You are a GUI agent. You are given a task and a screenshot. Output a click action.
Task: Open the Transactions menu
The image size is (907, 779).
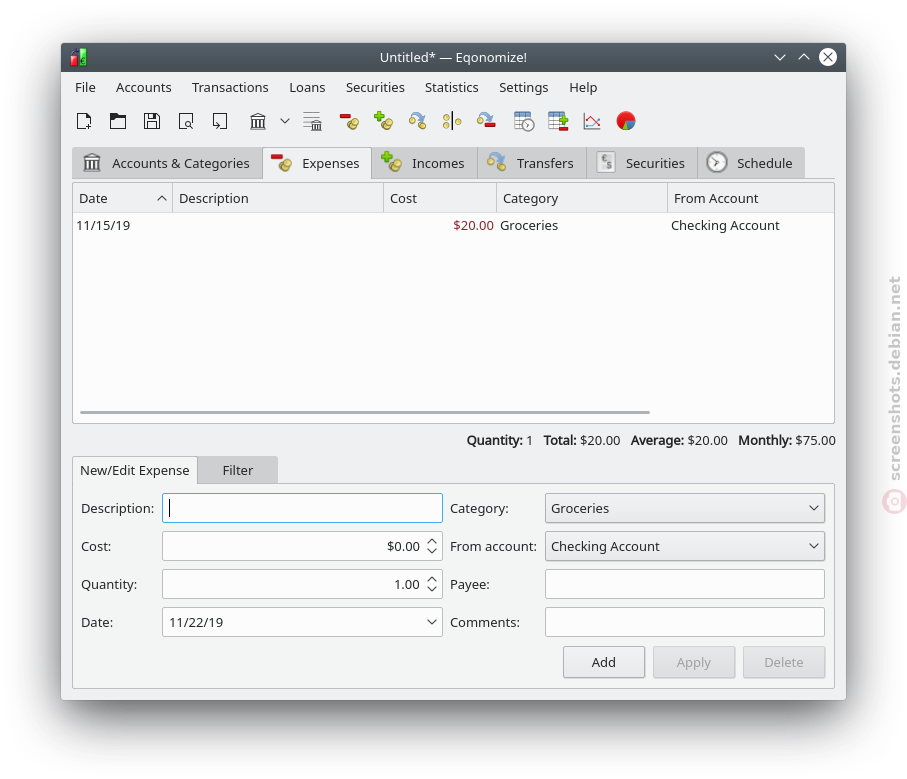230,87
